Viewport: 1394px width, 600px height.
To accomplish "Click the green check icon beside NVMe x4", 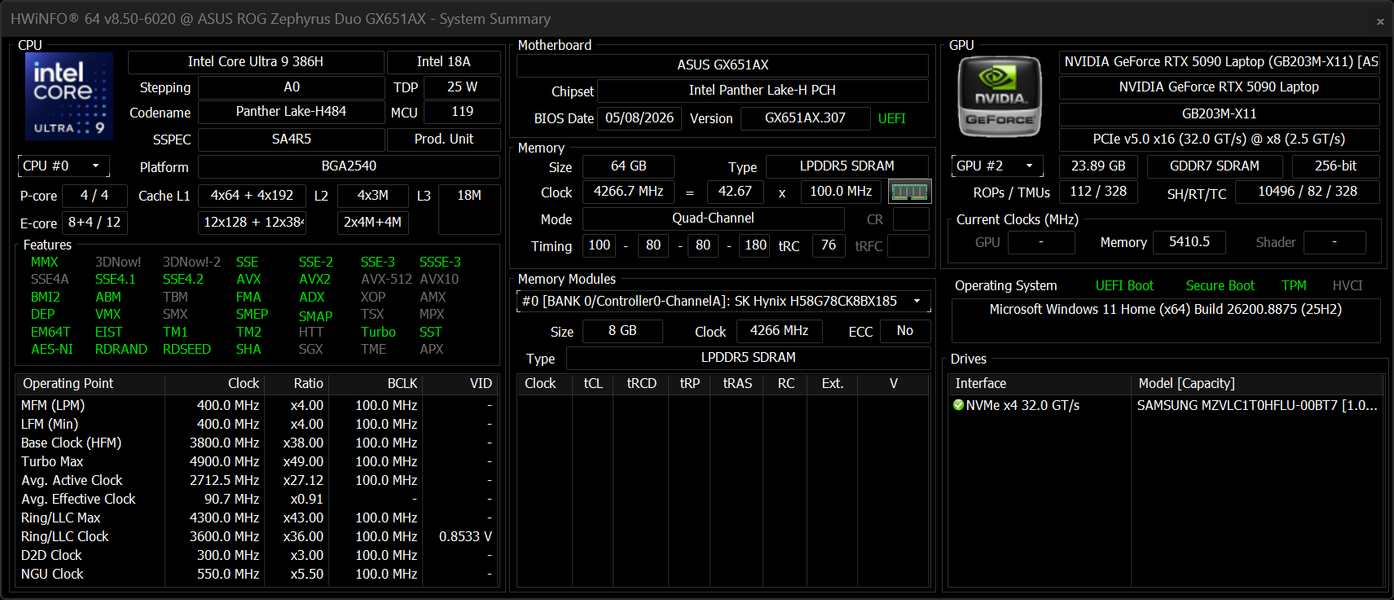I will coord(958,405).
